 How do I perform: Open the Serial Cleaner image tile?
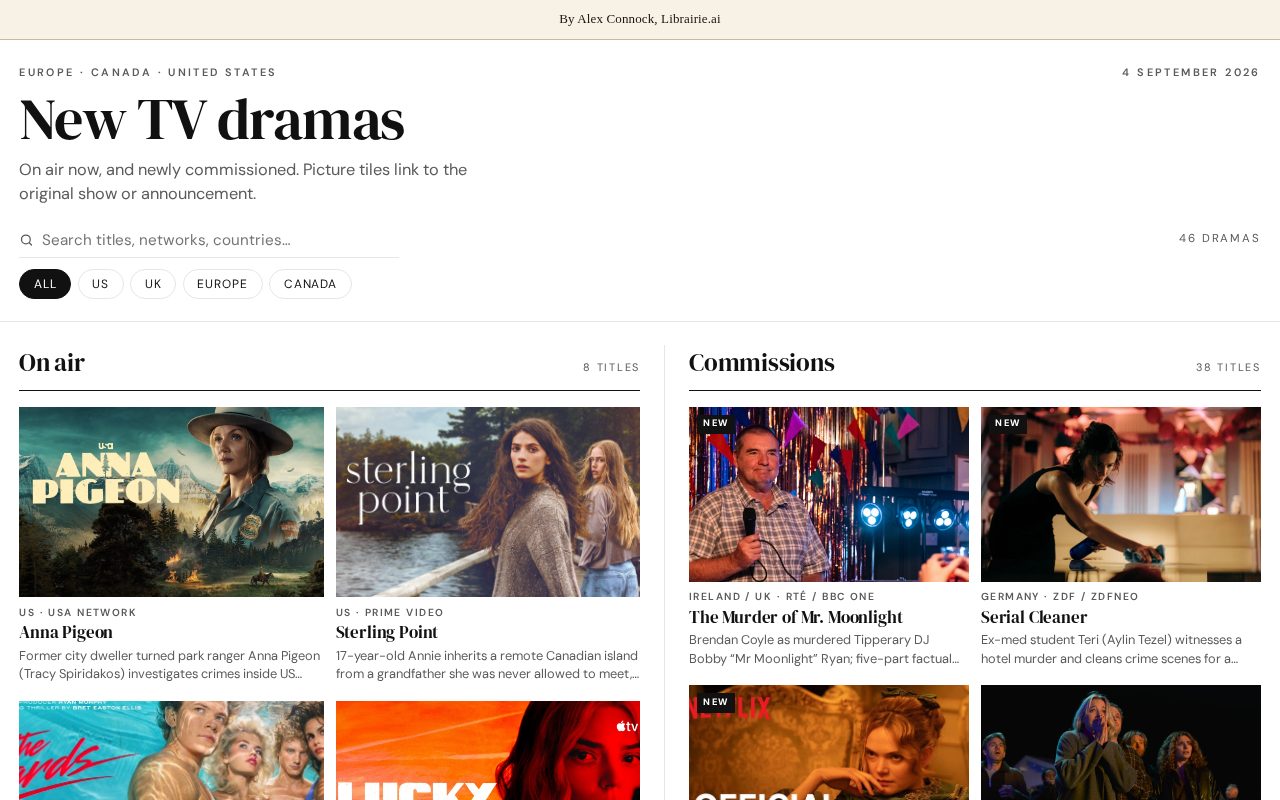(1121, 494)
